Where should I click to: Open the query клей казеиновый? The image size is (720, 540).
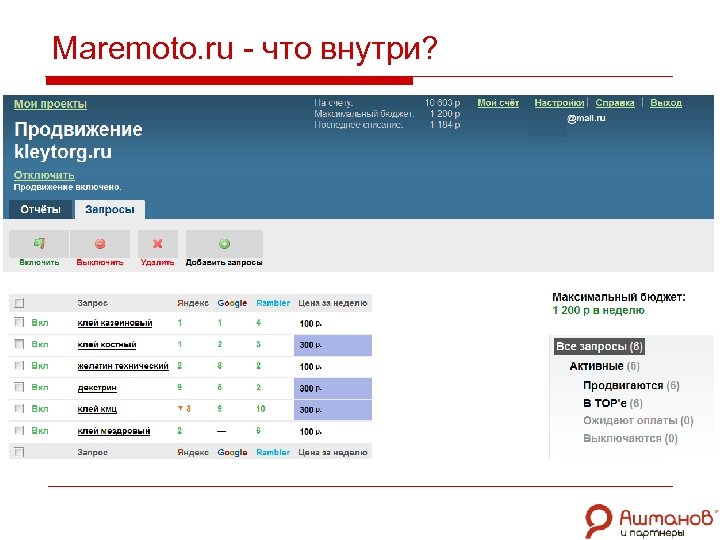tap(115, 323)
